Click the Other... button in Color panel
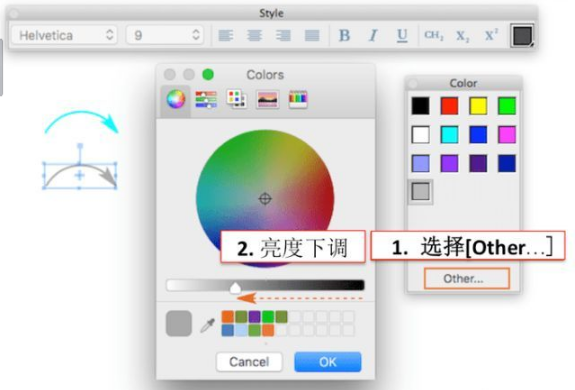 point(467,279)
